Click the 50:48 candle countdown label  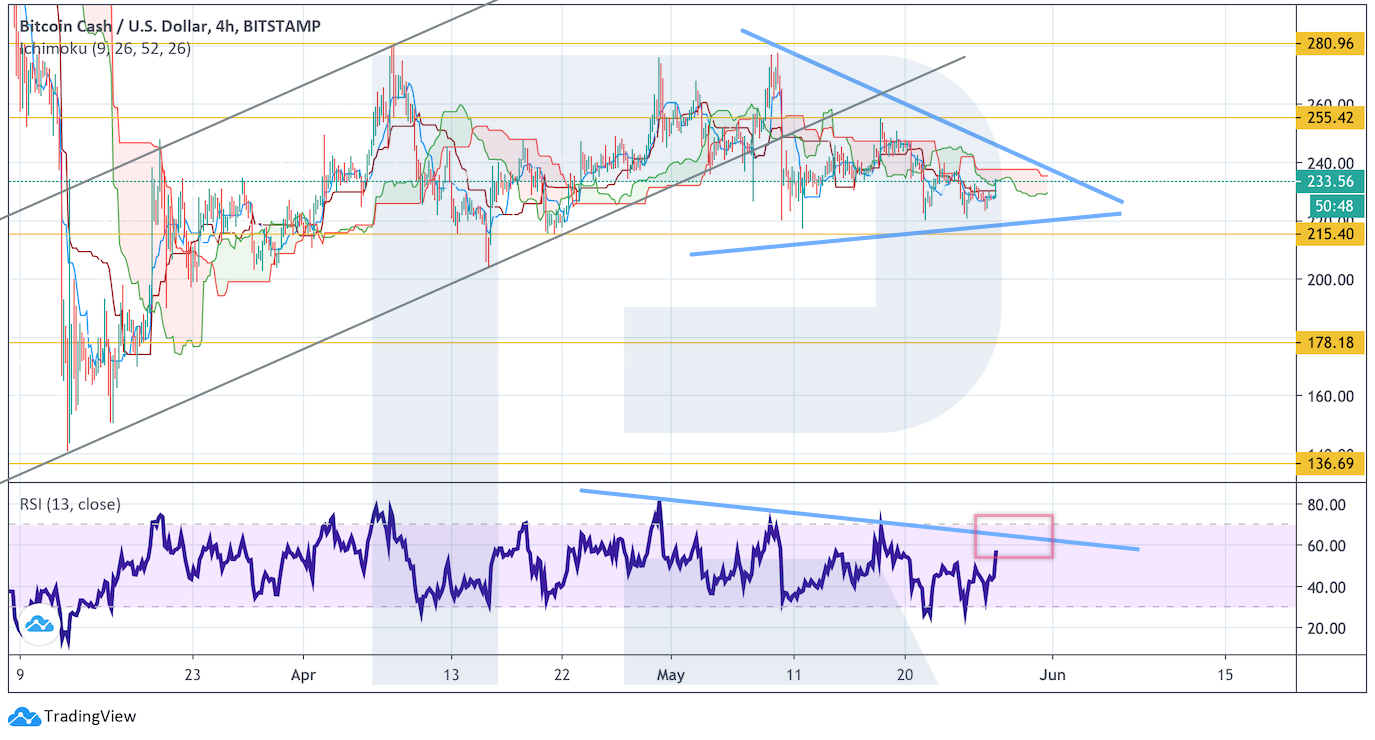coord(1335,205)
